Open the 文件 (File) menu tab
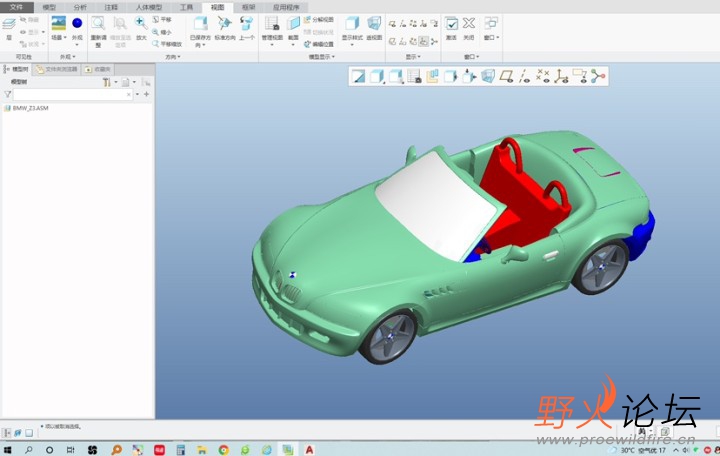This screenshot has height=456, width=720. coord(17,7)
